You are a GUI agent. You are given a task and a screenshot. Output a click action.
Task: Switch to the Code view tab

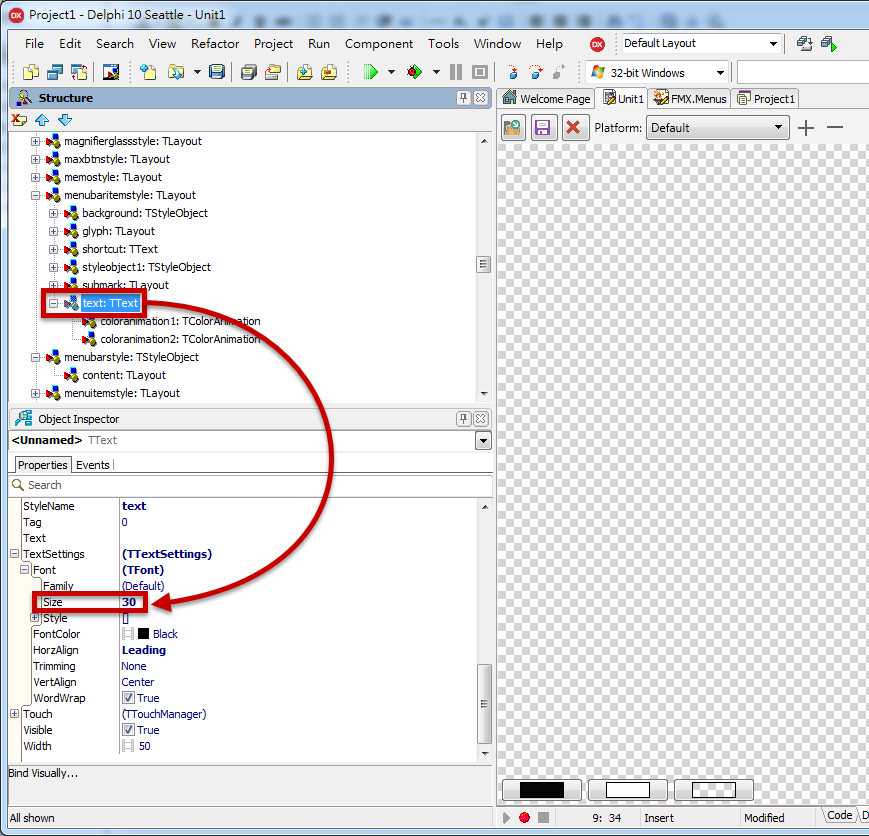coord(839,815)
